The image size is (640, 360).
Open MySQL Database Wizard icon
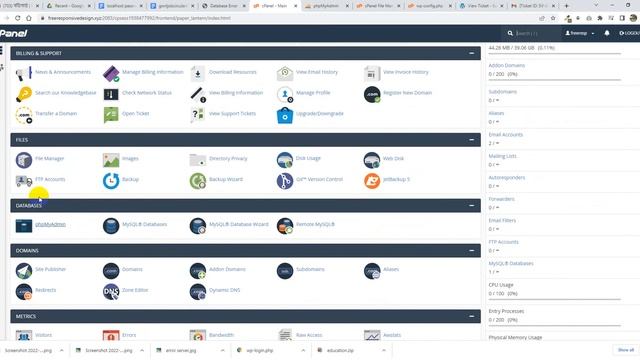tap(198, 226)
